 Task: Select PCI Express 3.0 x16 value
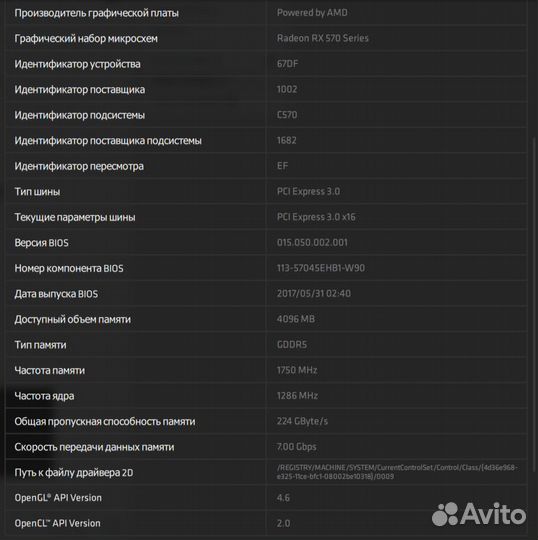pos(316,217)
